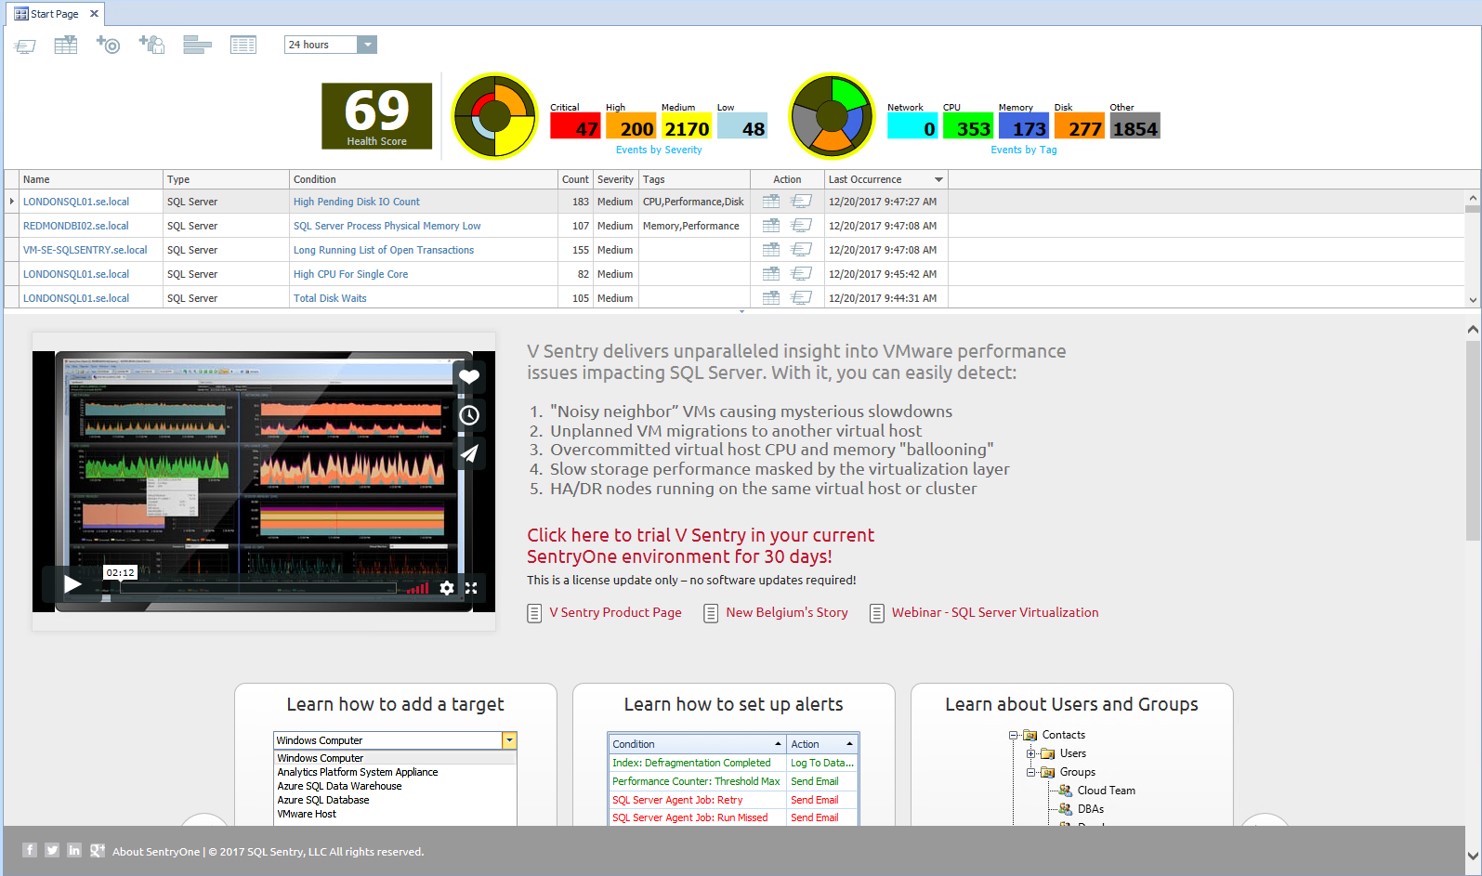Click jump-to action icon in VM-SE-SQLSENTRY row
Image resolution: width=1482 pixels, height=876 pixels.
pyautogui.click(x=801, y=249)
